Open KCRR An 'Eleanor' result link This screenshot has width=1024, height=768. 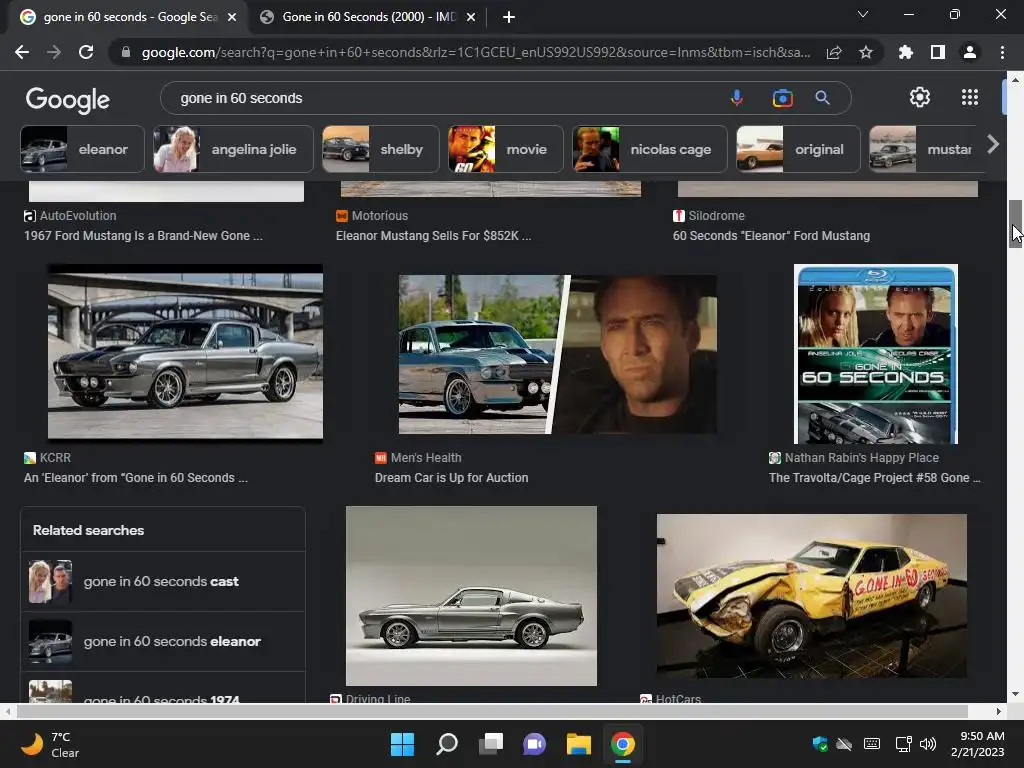point(136,477)
